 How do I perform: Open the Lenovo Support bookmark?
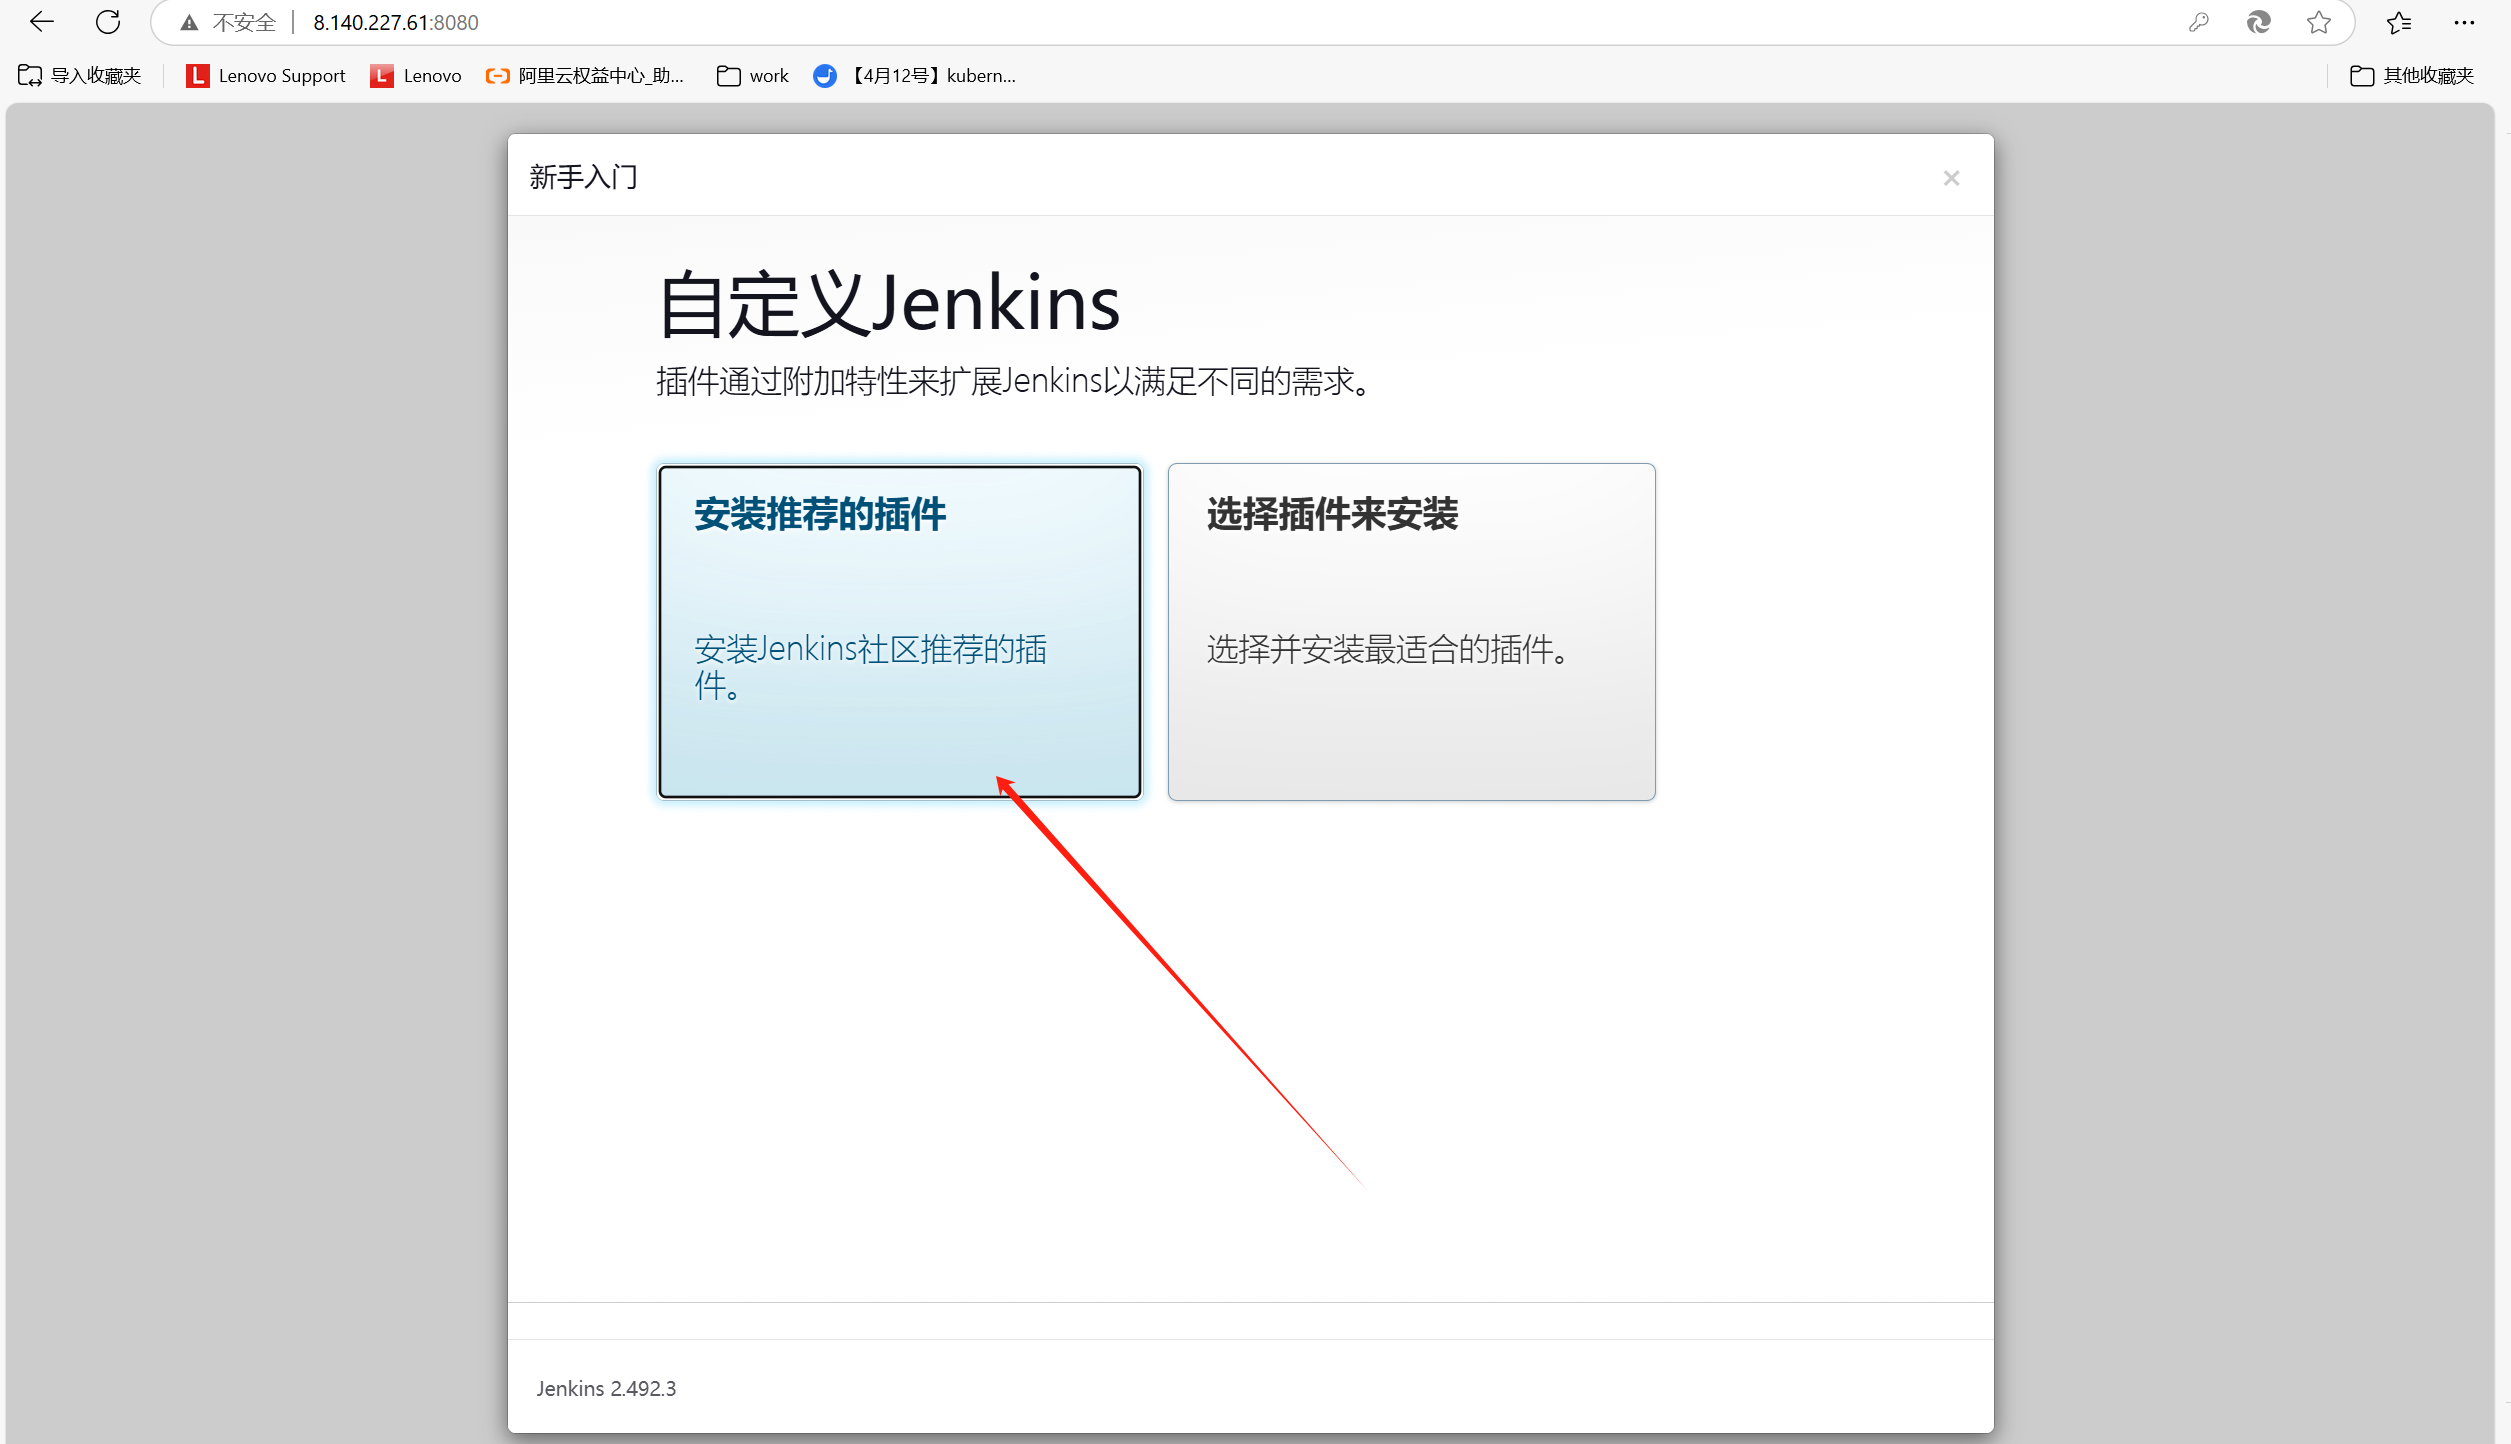266,76
